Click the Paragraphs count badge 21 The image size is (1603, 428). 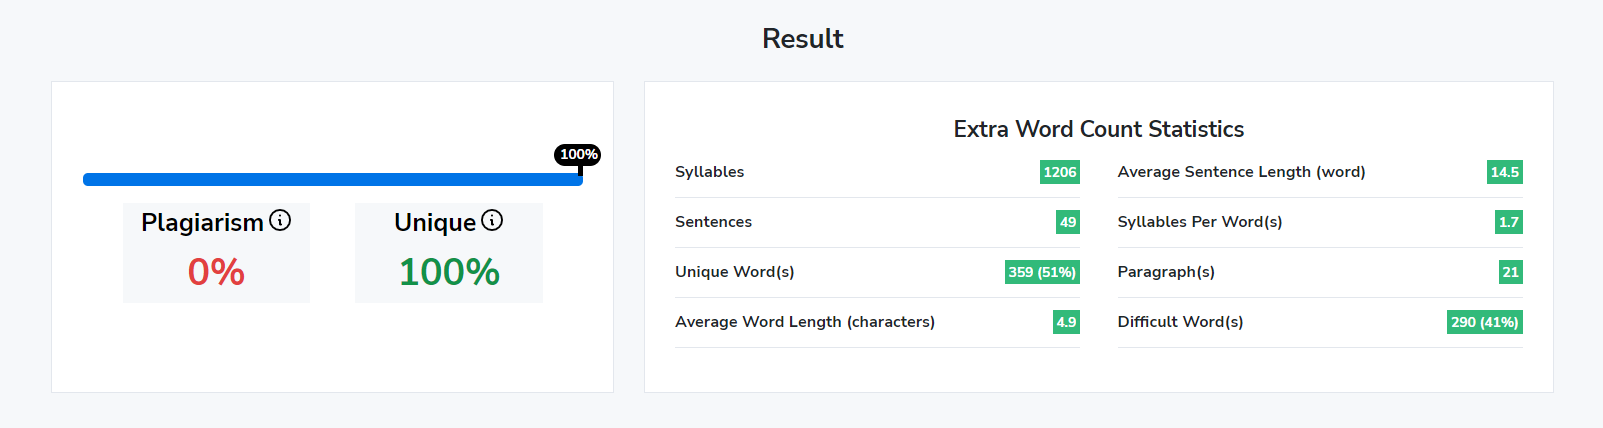(1511, 272)
